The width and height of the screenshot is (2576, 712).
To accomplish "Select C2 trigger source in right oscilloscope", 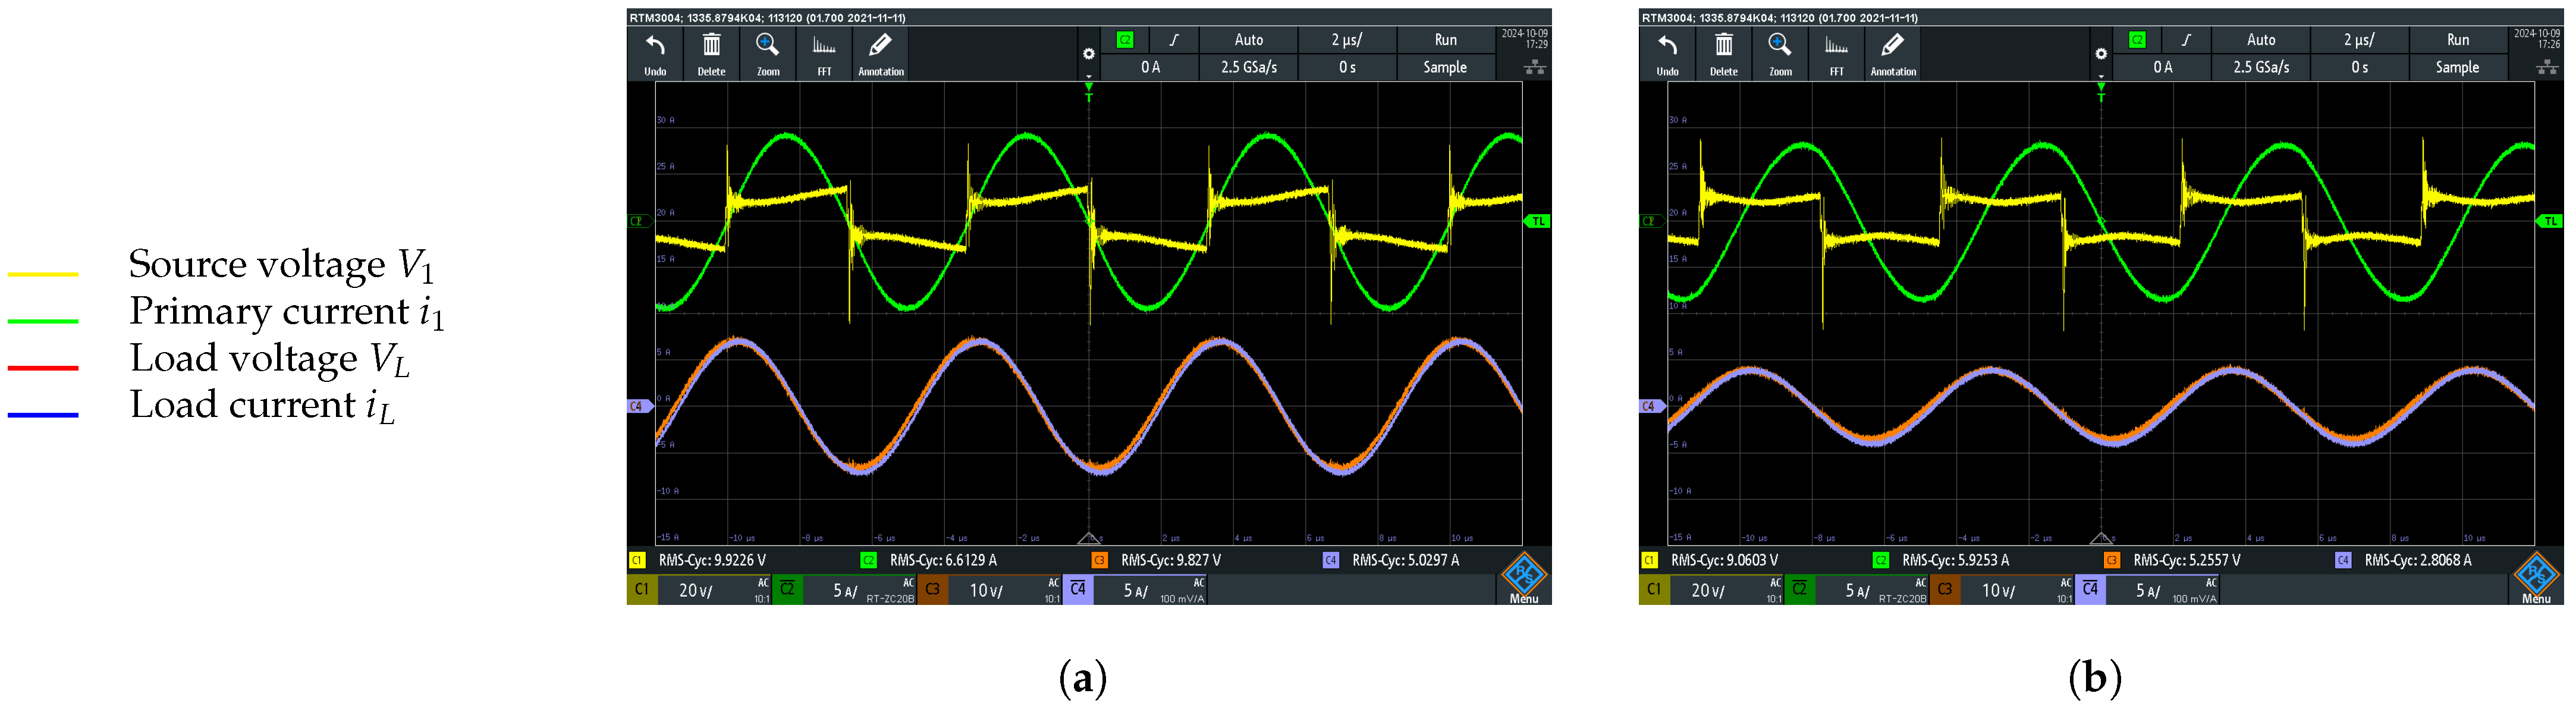I will (2137, 40).
